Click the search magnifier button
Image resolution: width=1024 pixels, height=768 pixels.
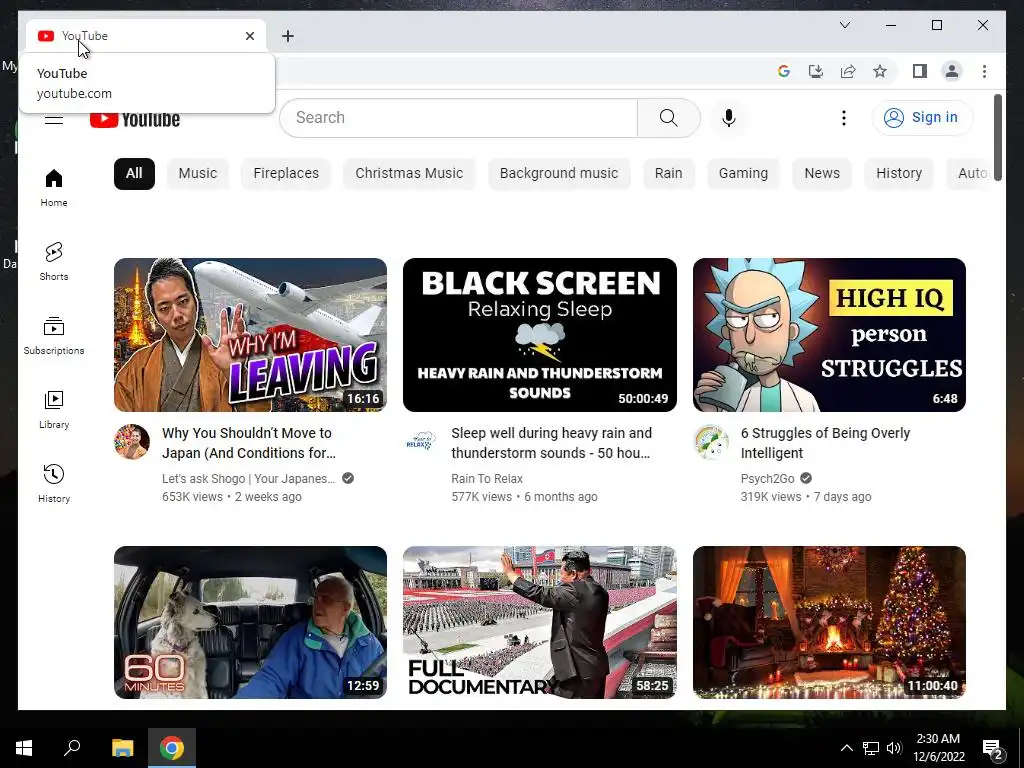coord(668,118)
